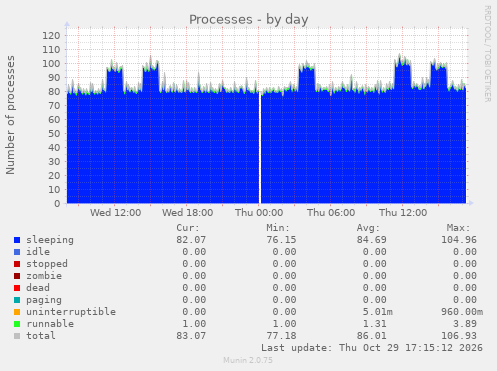Image resolution: width=497 pixels, height=371 pixels.
Task: Click runnable average value 1.31
Action: click(x=375, y=324)
